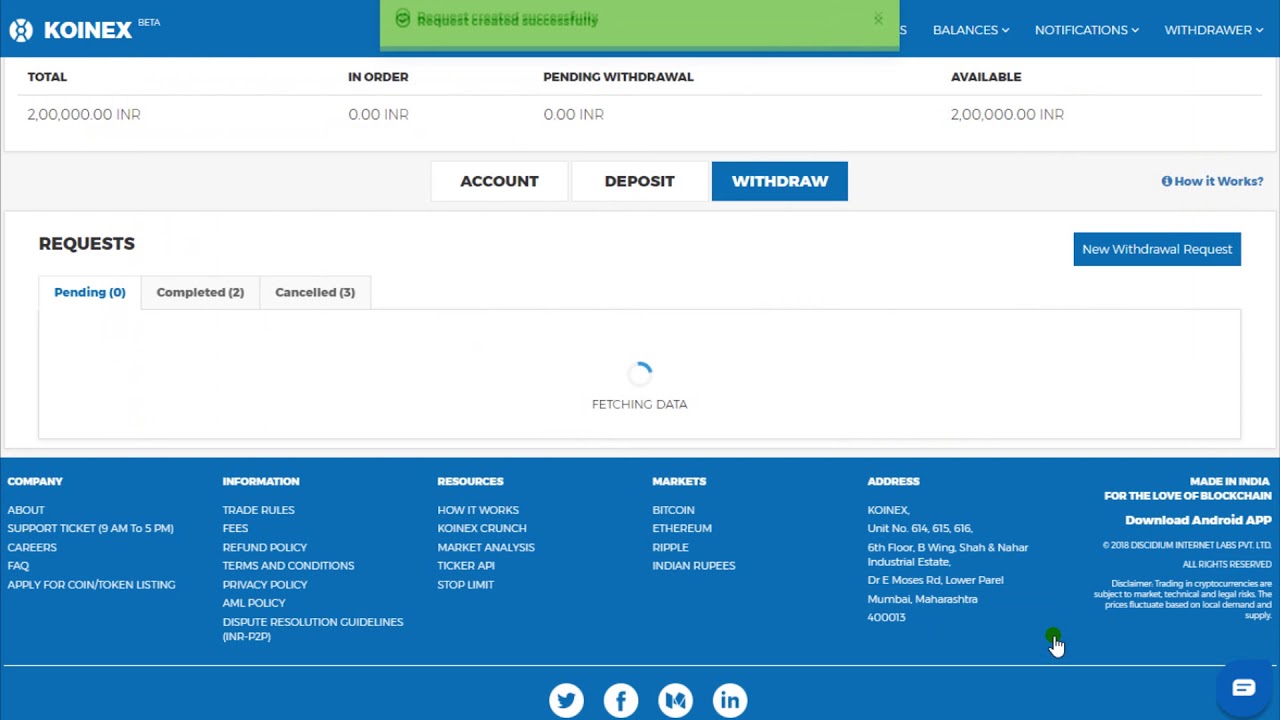The width and height of the screenshot is (1280, 720).
Task: Open the Koinex Crunch link
Action: coord(481,528)
